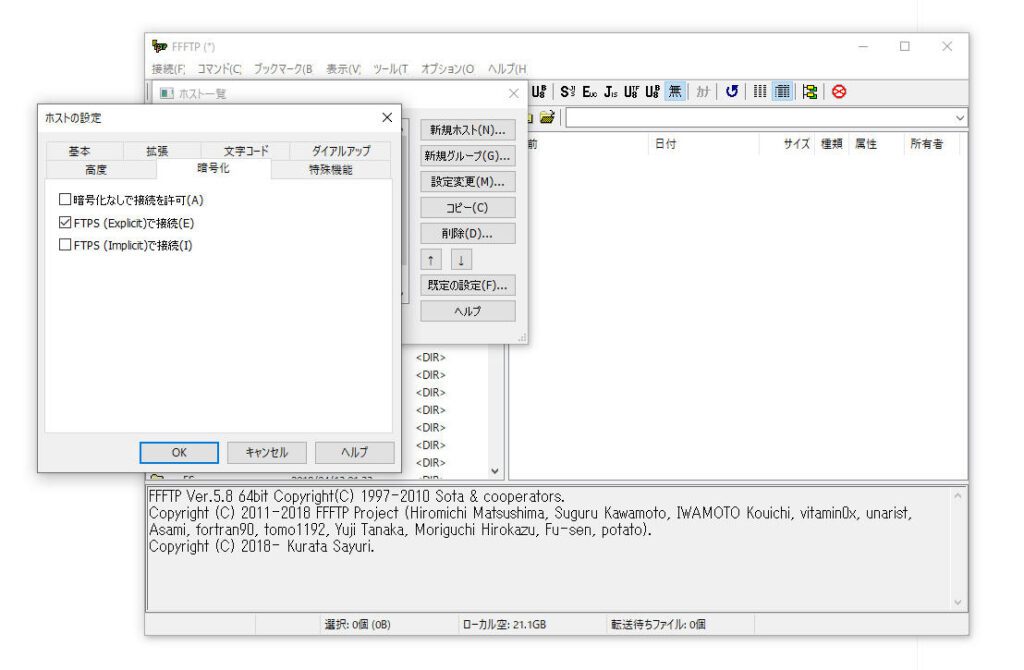Click status bar text 選択: 0個 (0B)
Image resolution: width=1024 pixels, height=670 pixels.
357,624
